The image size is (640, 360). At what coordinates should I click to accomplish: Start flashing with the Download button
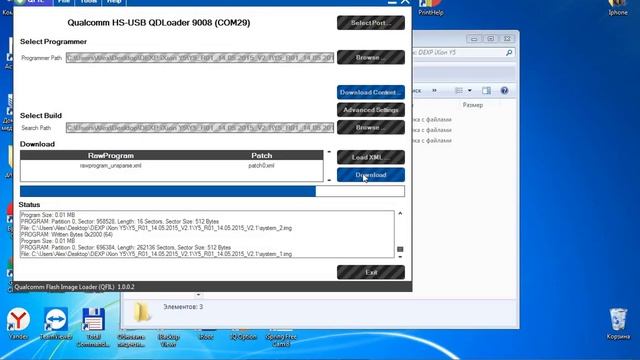[371, 175]
